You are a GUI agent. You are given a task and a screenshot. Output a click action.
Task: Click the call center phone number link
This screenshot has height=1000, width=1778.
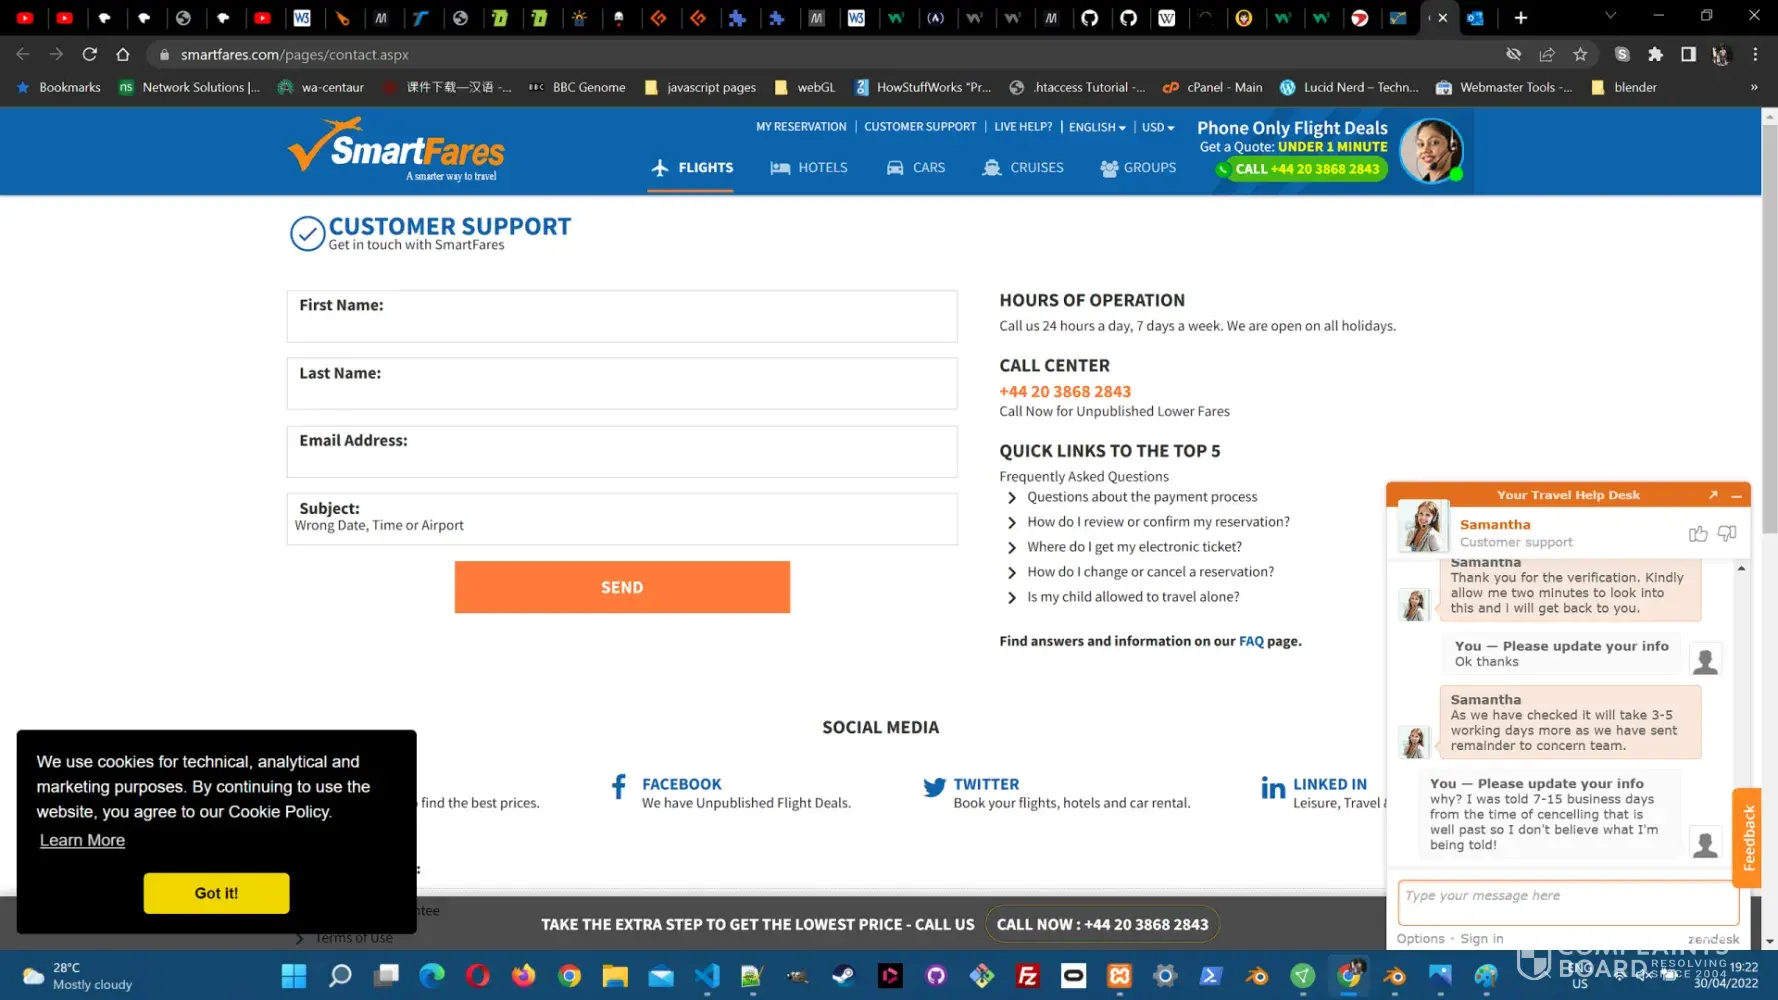point(1065,392)
